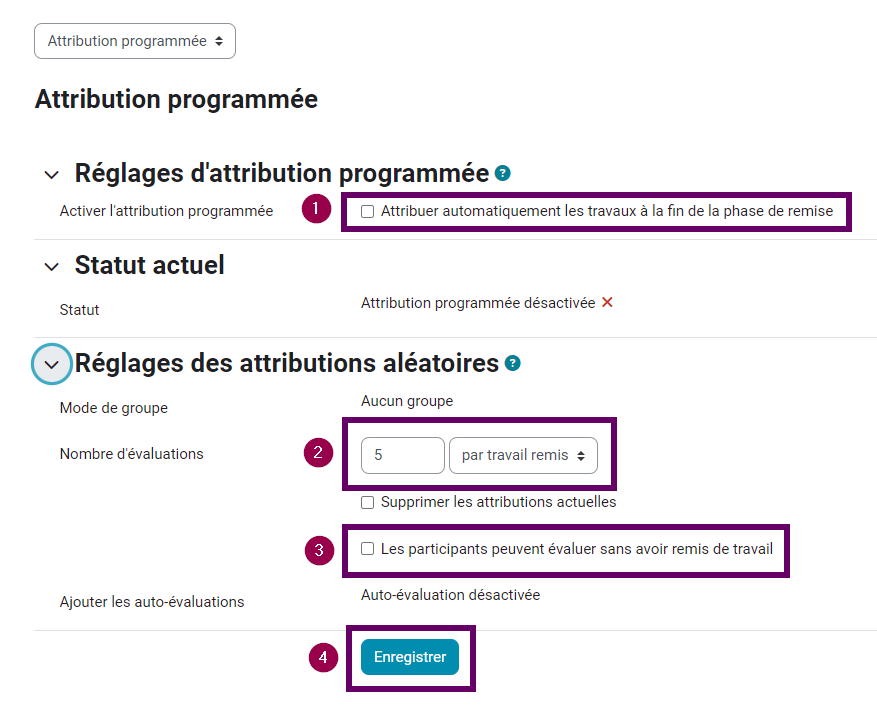The image size is (877, 716).
Task: Collapse the Statut actuel section
Action: click(x=51, y=267)
